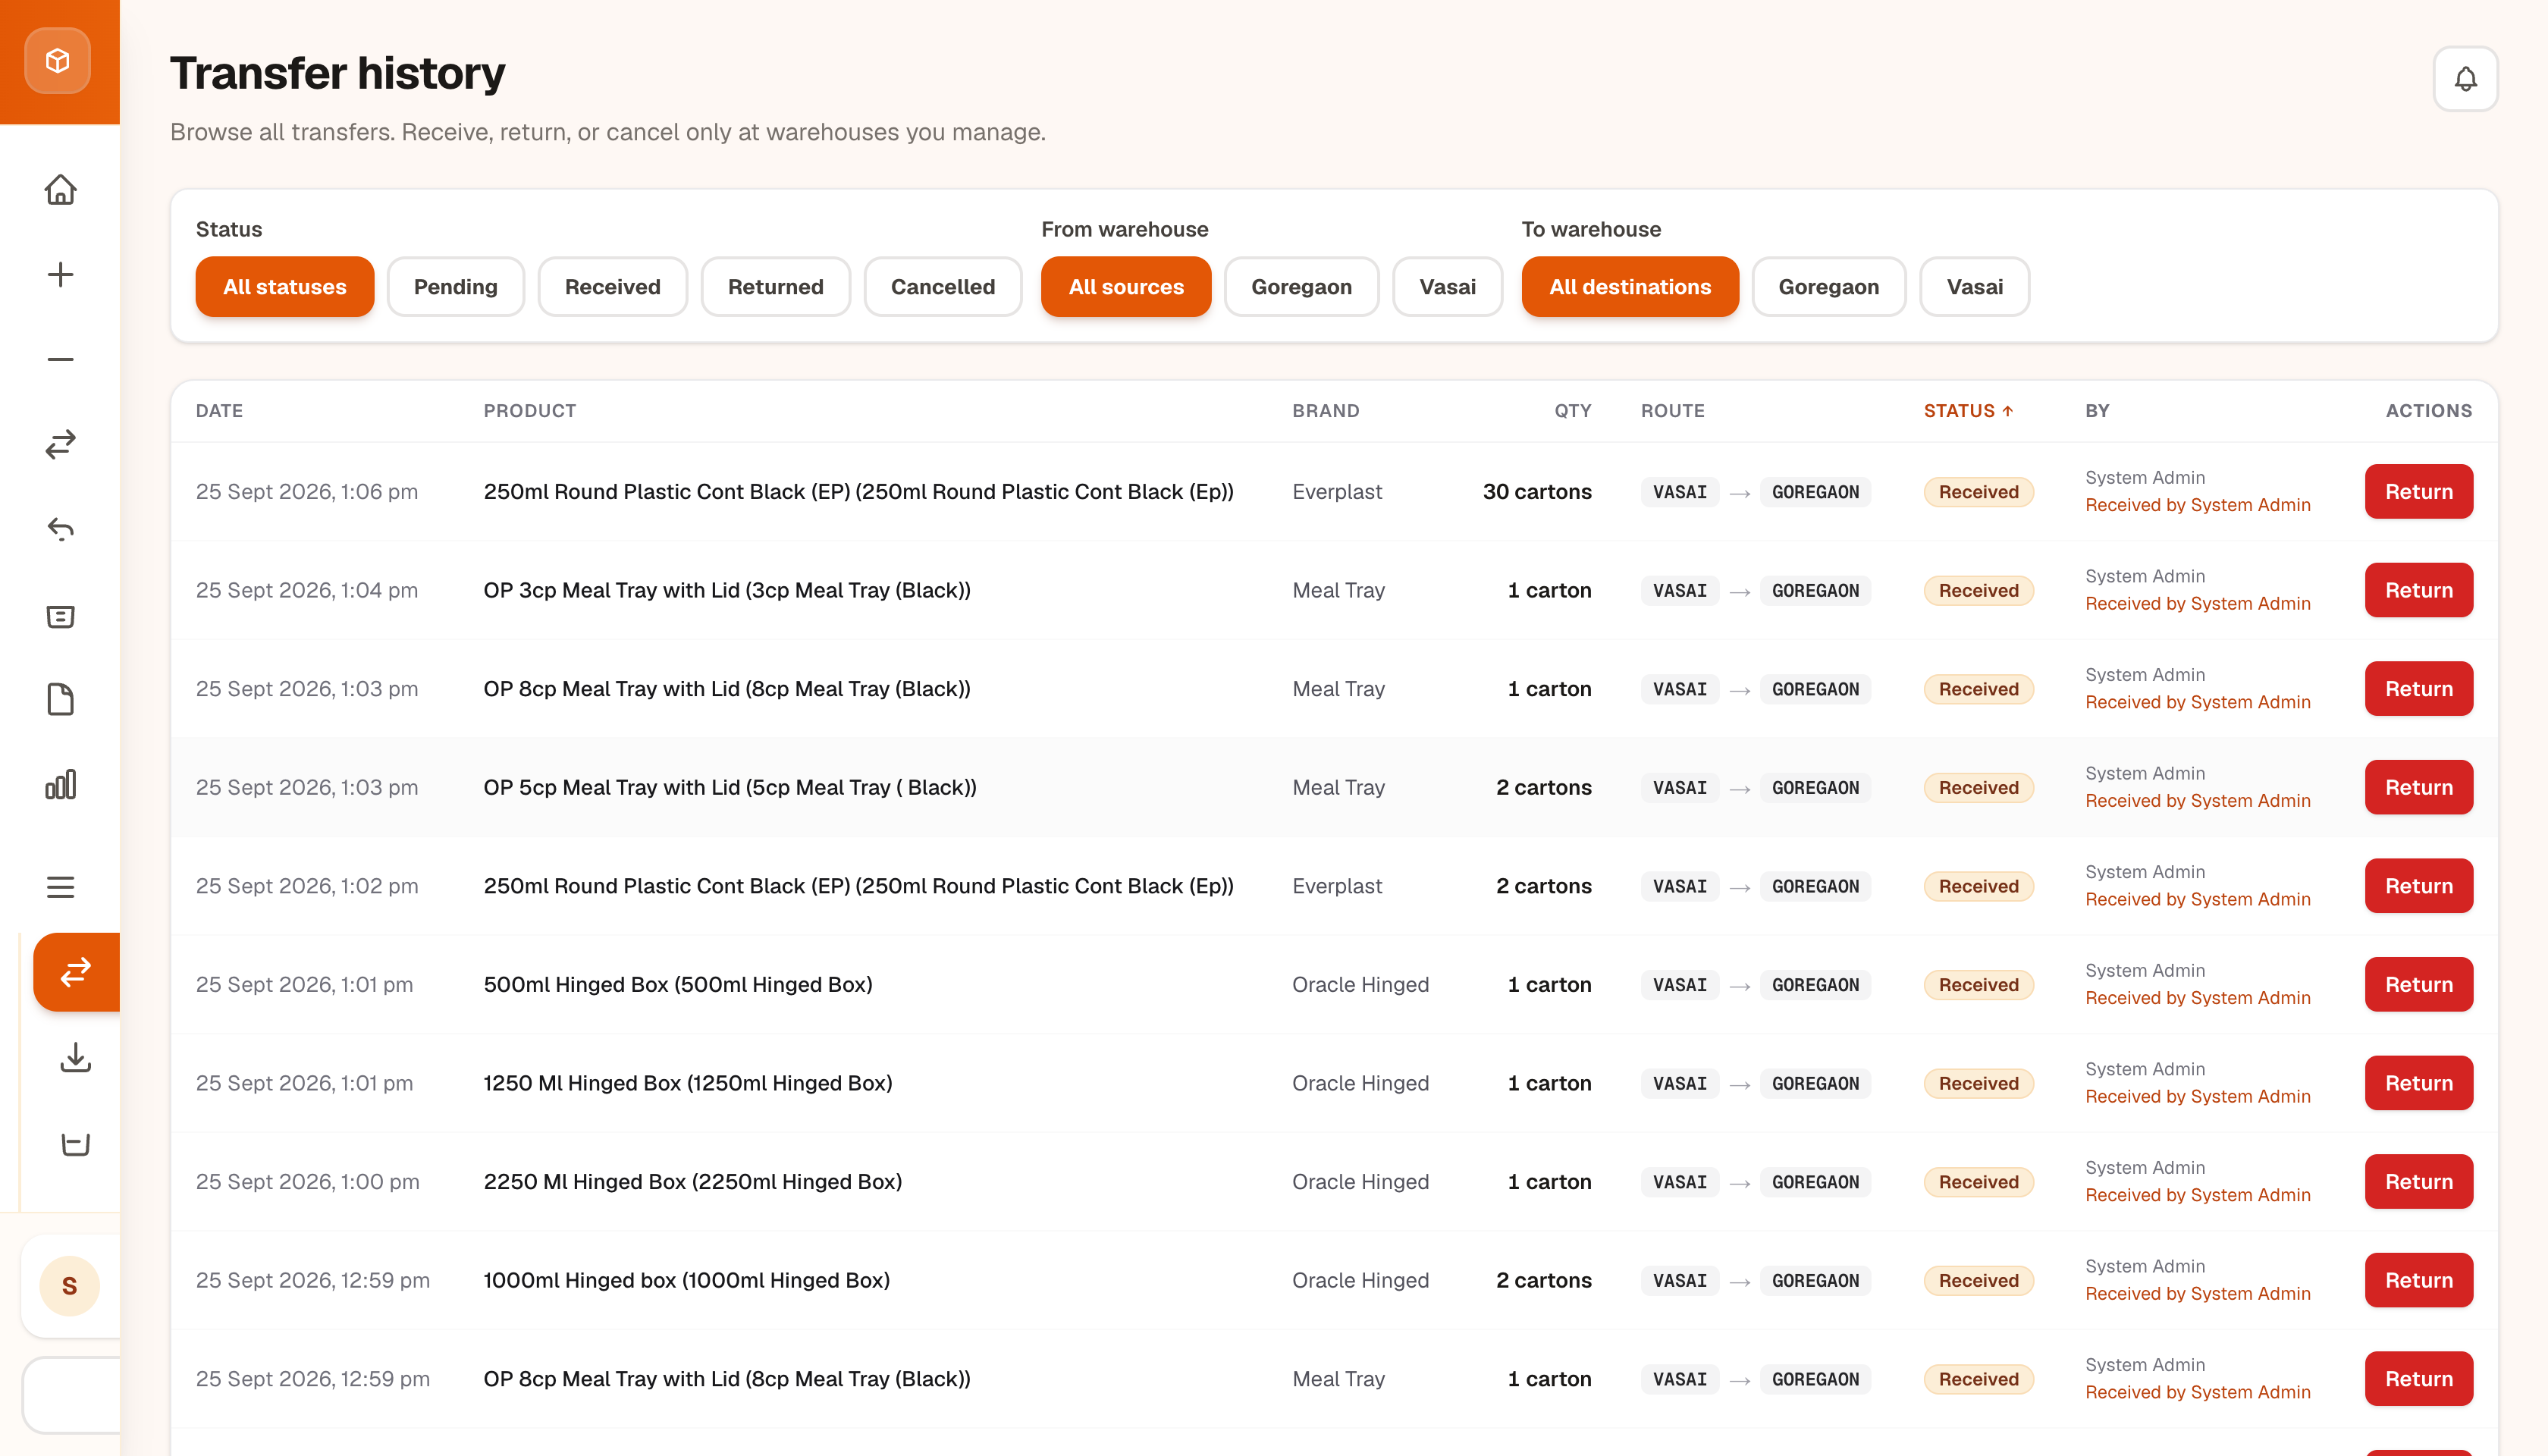The height and width of the screenshot is (1456, 2548).
Task: Set From warehouse to Goregaon
Action: (1302, 287)
